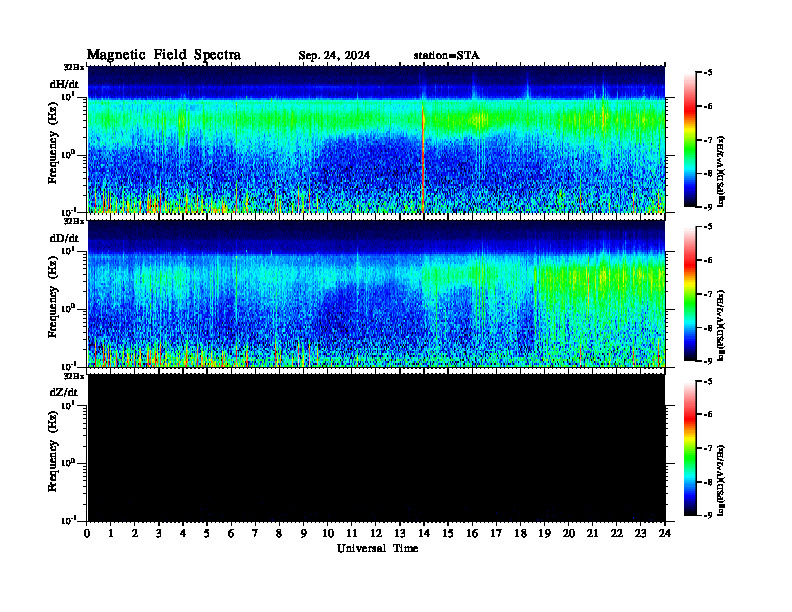This screenshot has height=612, width=792.
Task: Click hour tick label '0' on time axis
Action: tap(87, 533)
